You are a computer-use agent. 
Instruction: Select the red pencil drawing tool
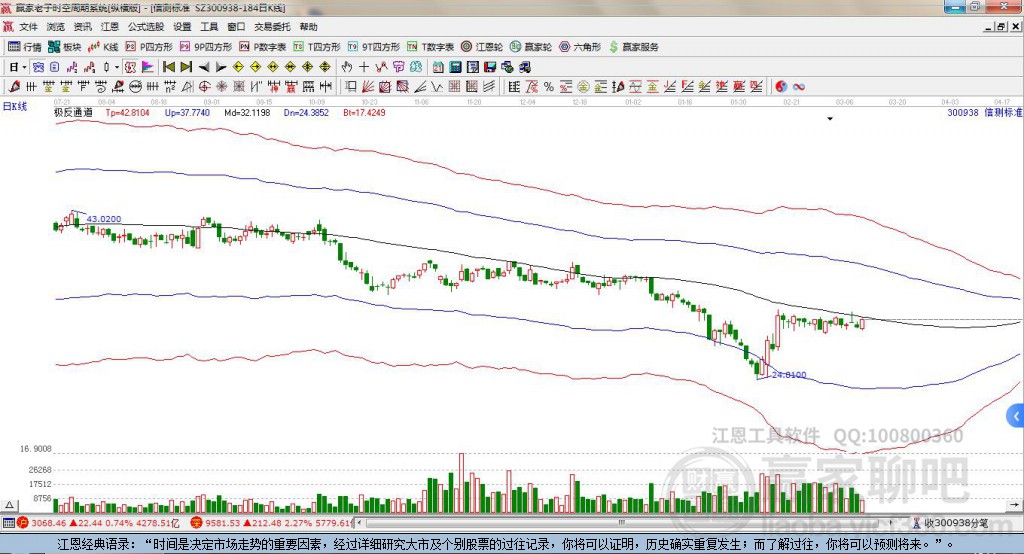14,87
